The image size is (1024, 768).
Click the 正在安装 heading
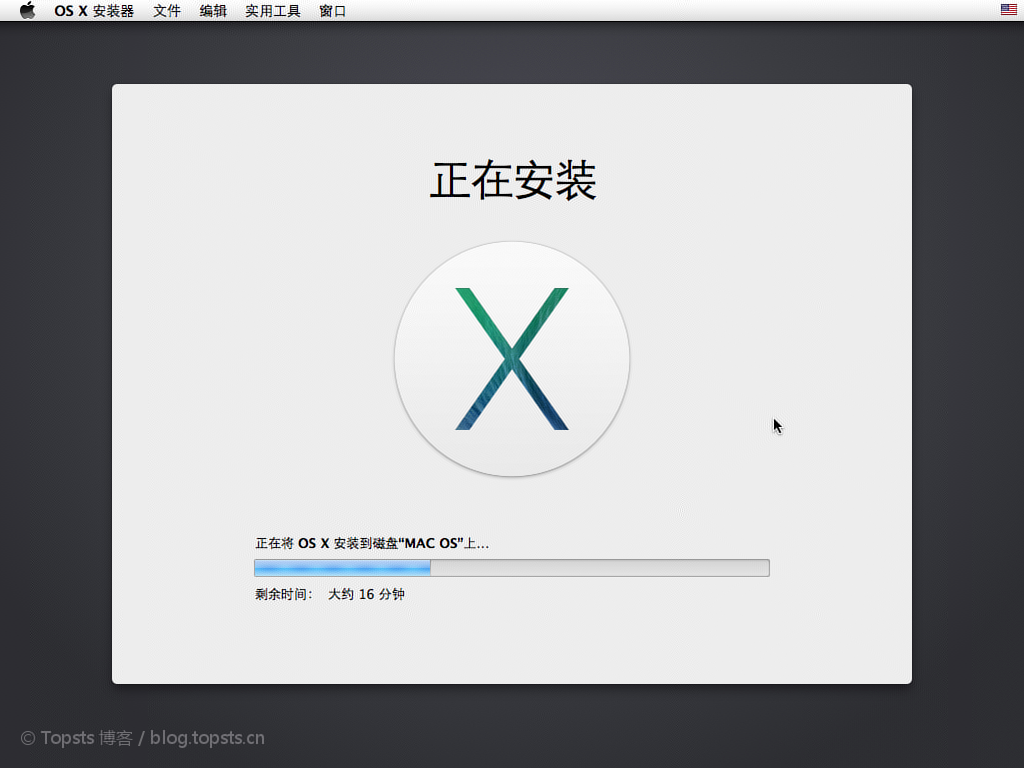(x=513, y=180)
